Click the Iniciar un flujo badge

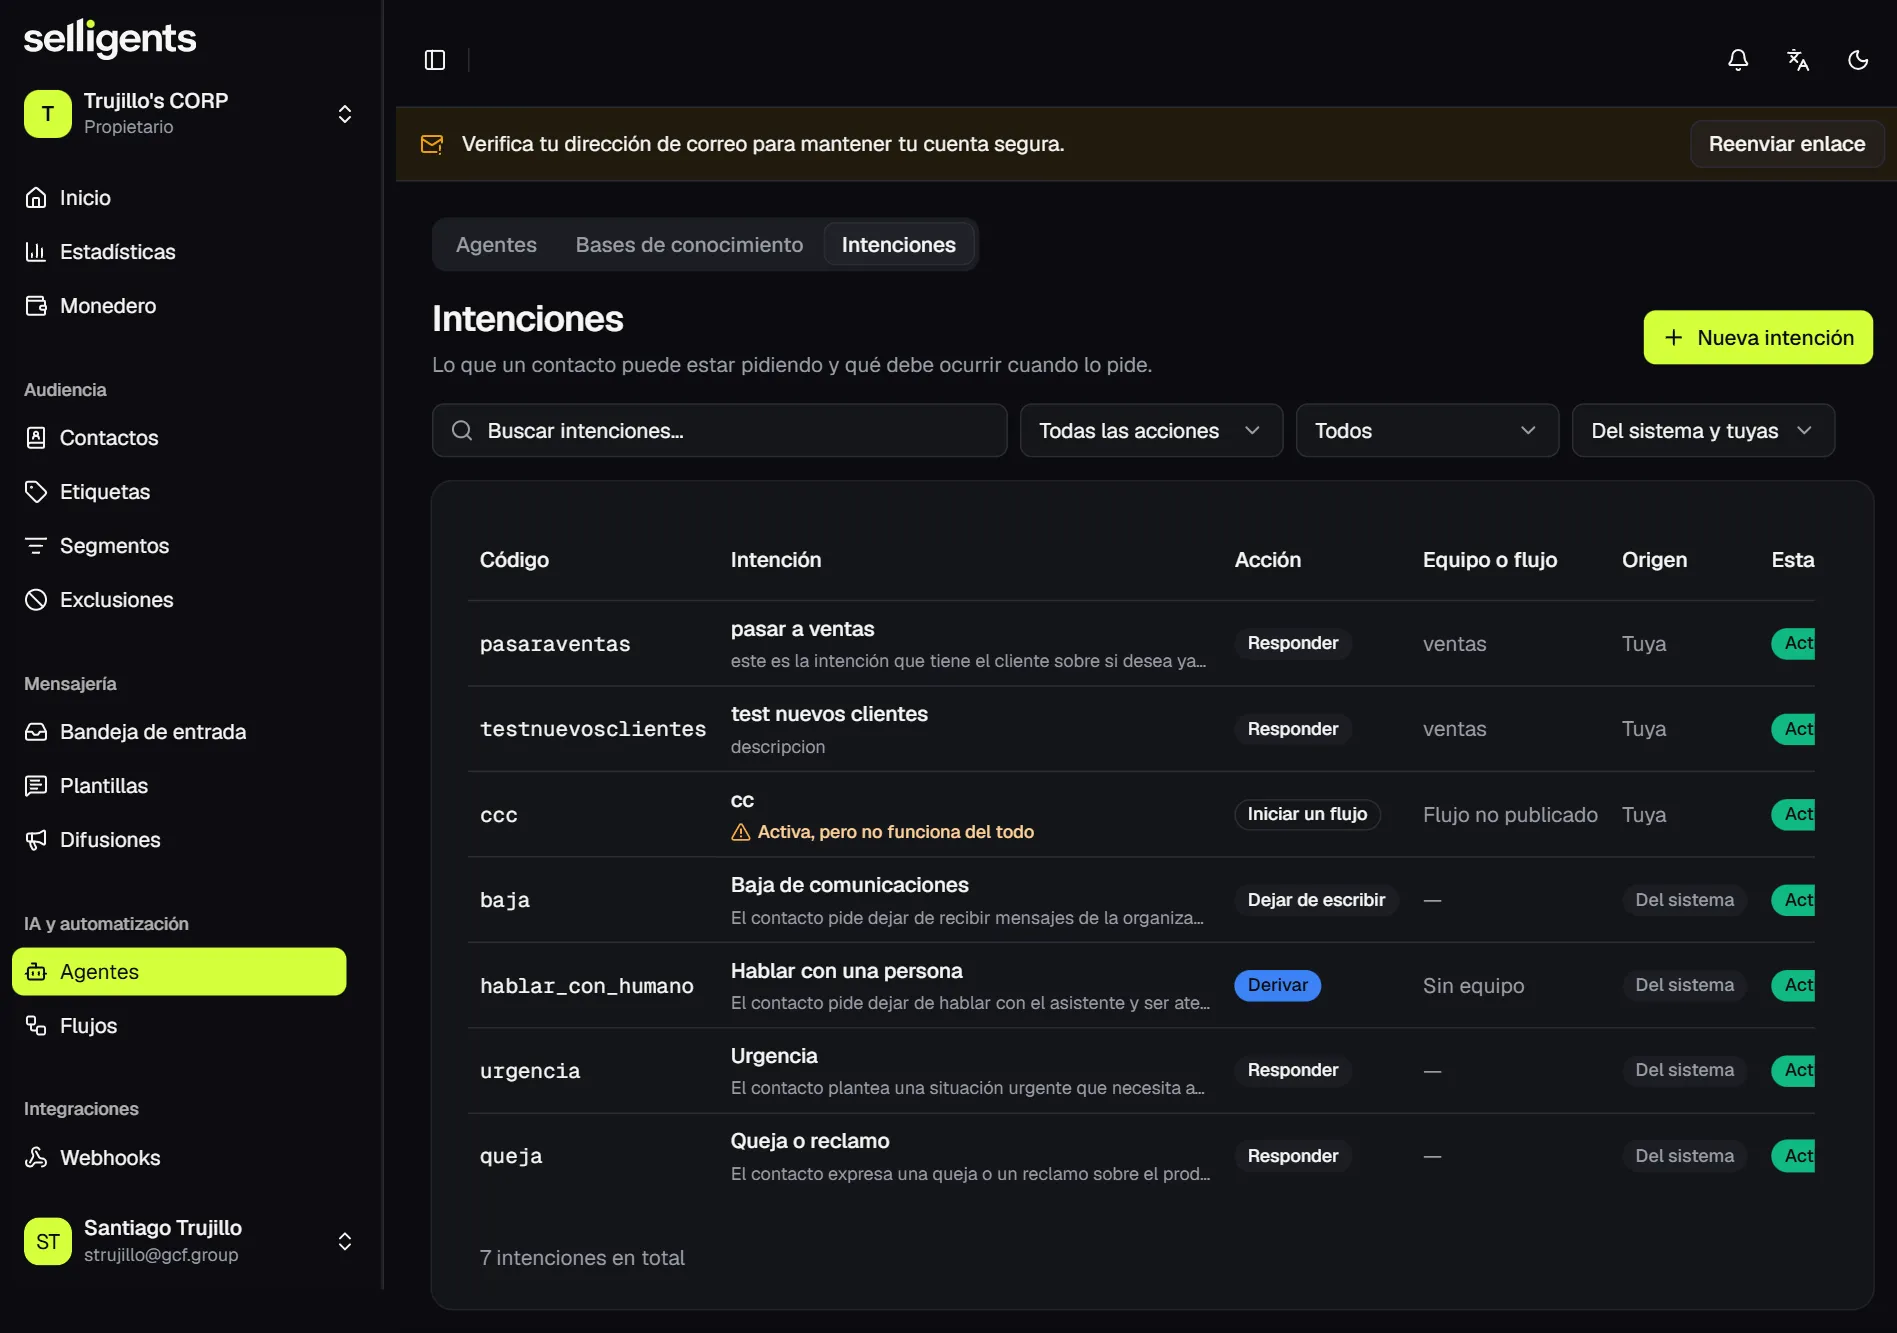pyautogui.click(x=1307, y=815)
